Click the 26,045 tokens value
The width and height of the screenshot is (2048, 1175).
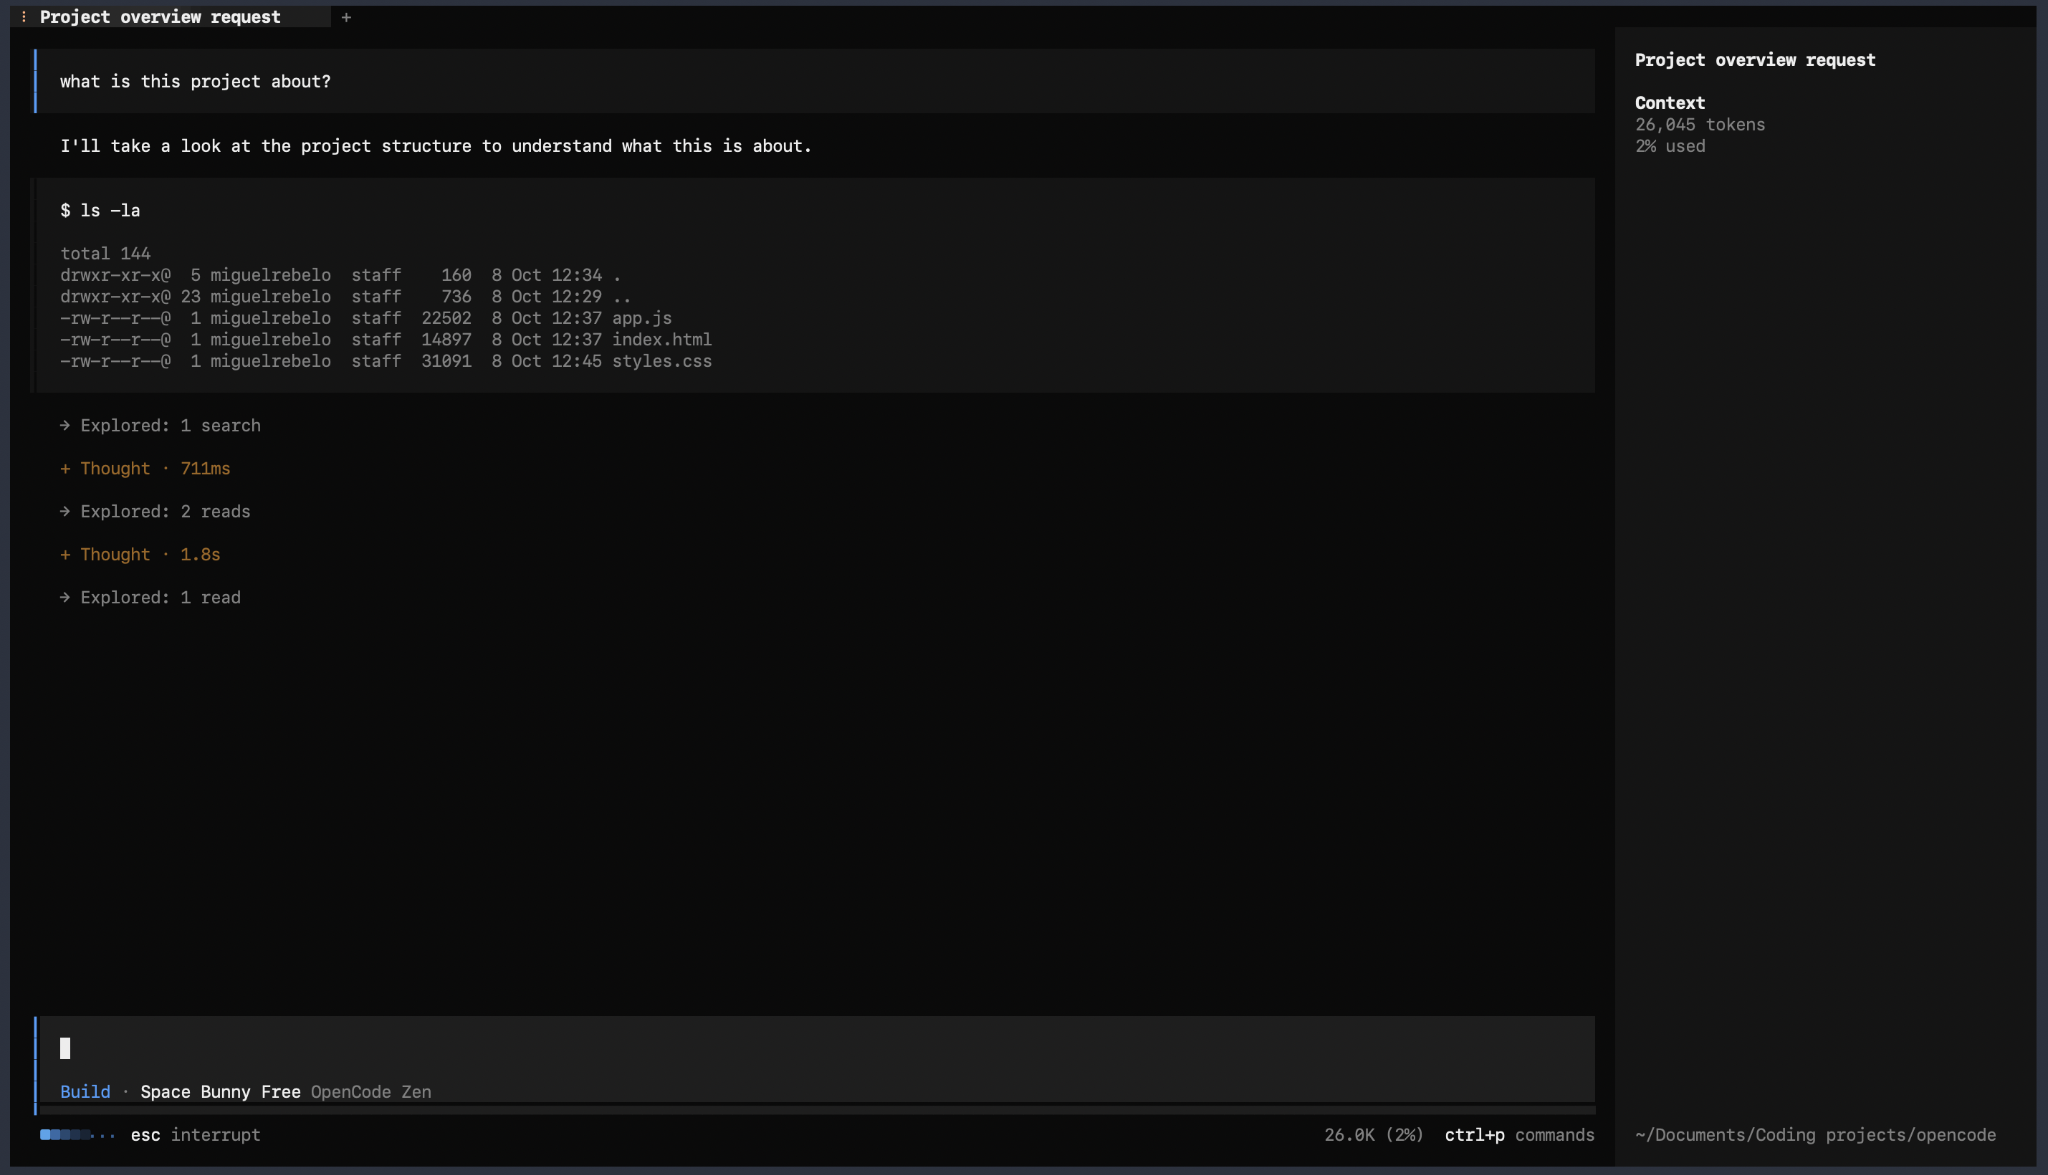[x=1700, y=125]
